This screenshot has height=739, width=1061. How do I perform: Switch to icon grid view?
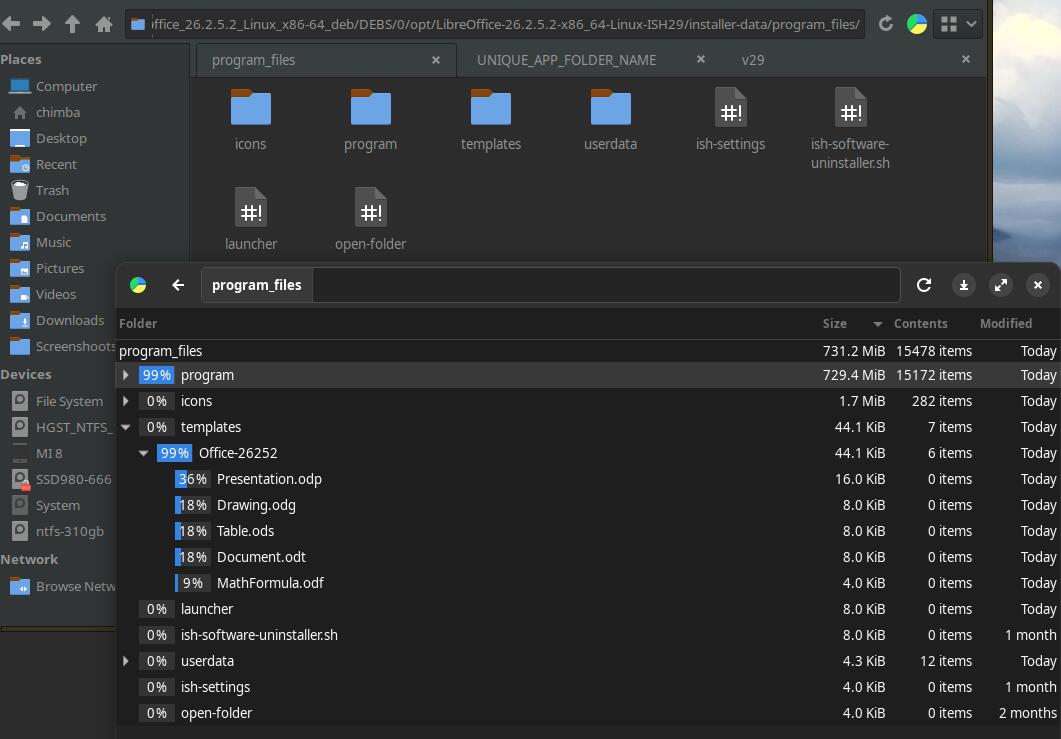[x=949, y=24]
